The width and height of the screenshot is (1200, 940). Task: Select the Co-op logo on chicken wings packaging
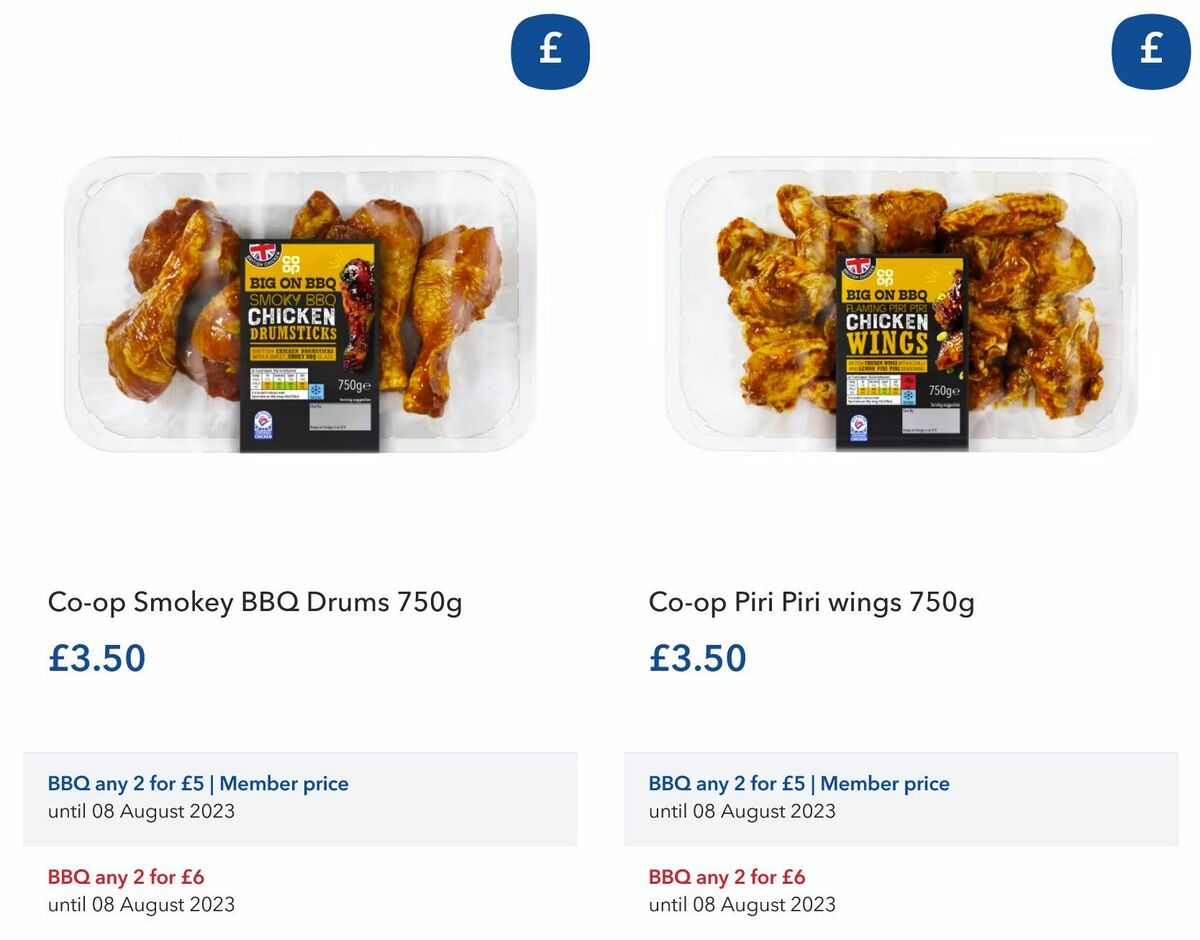click(886, 279)
